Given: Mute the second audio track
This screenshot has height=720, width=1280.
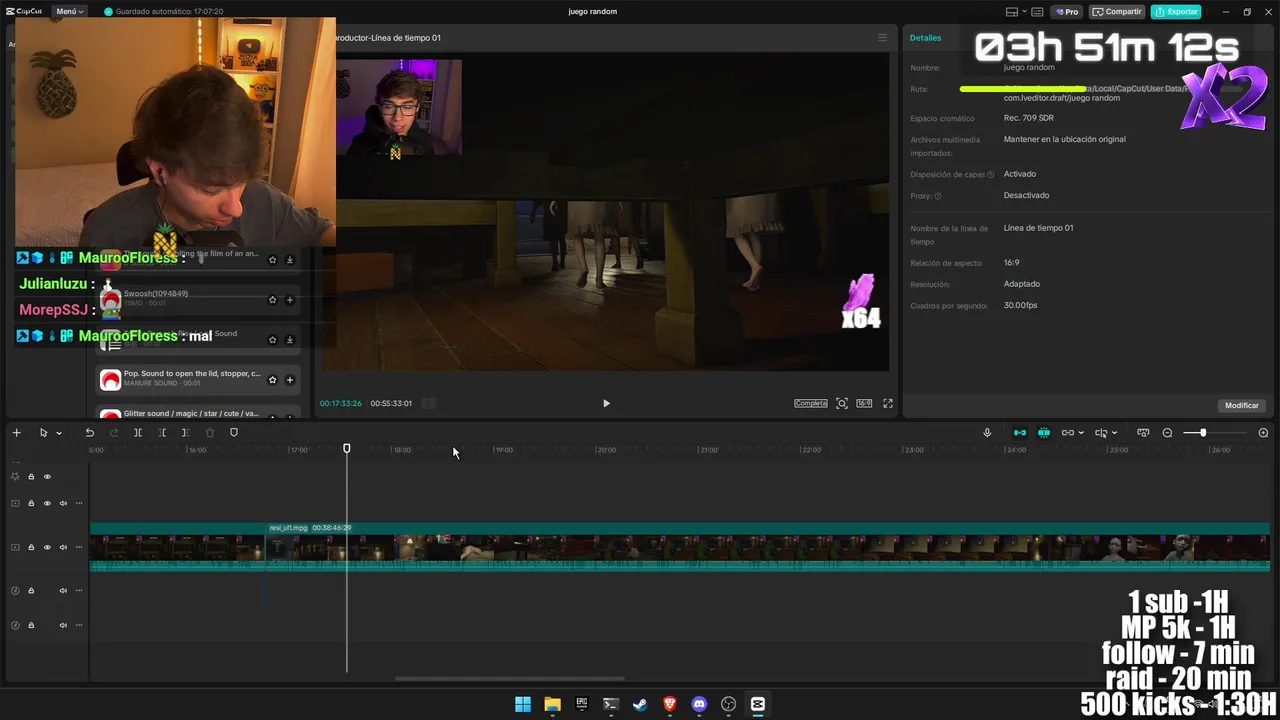Looking at the screenshot, I should tap(63, 625).
